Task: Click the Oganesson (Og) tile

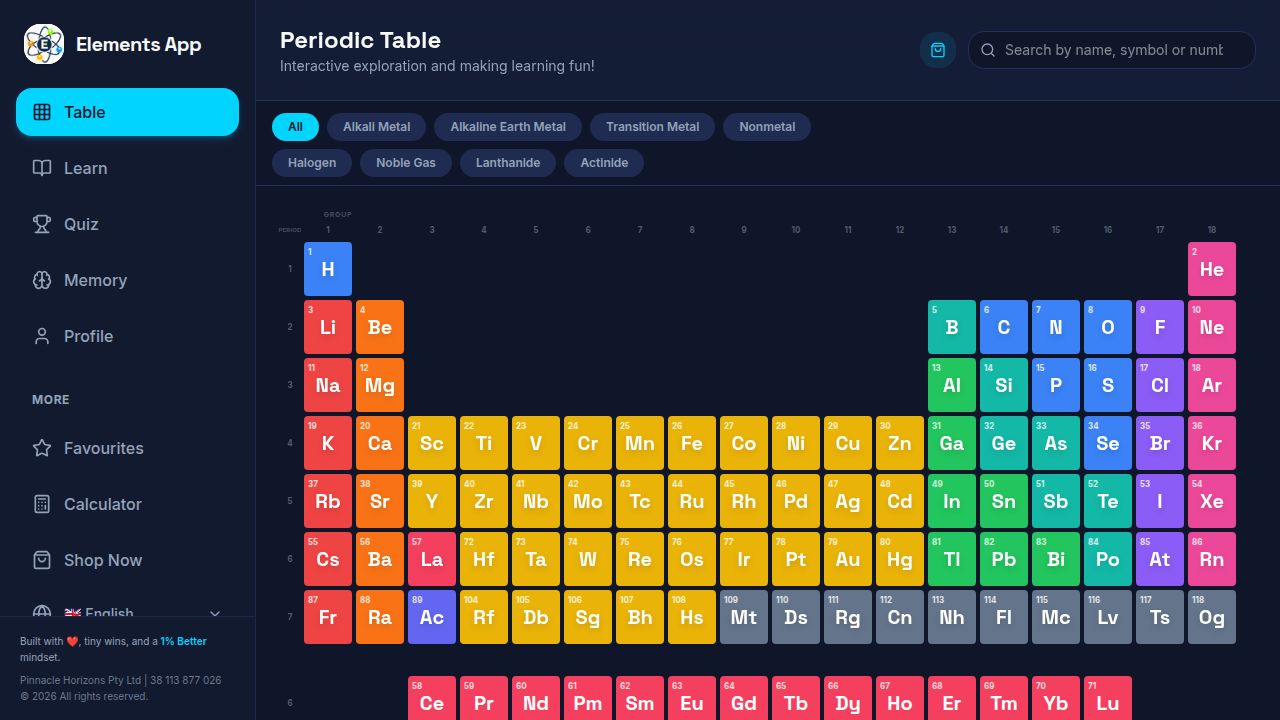Action: (x=1212, y=617)
